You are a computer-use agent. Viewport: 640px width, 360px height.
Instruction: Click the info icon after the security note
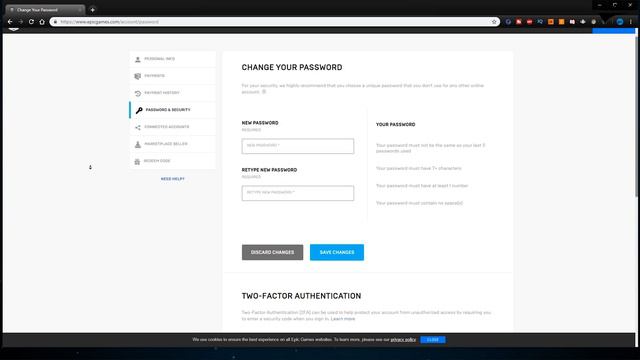click(x=264, y=92)
